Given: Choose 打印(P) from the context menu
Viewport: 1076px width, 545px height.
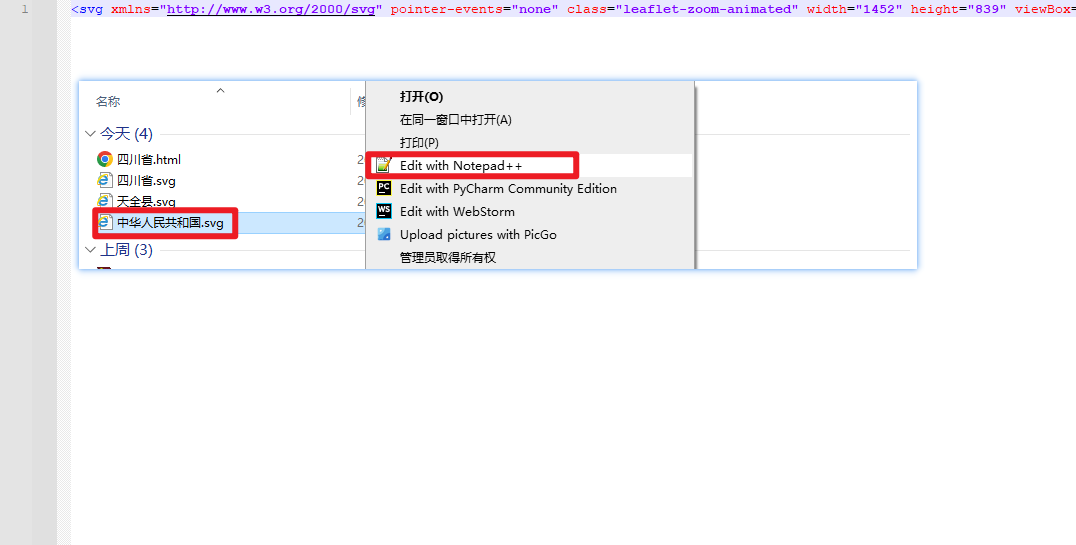Looking at the screenshot, I should point(419,143).
